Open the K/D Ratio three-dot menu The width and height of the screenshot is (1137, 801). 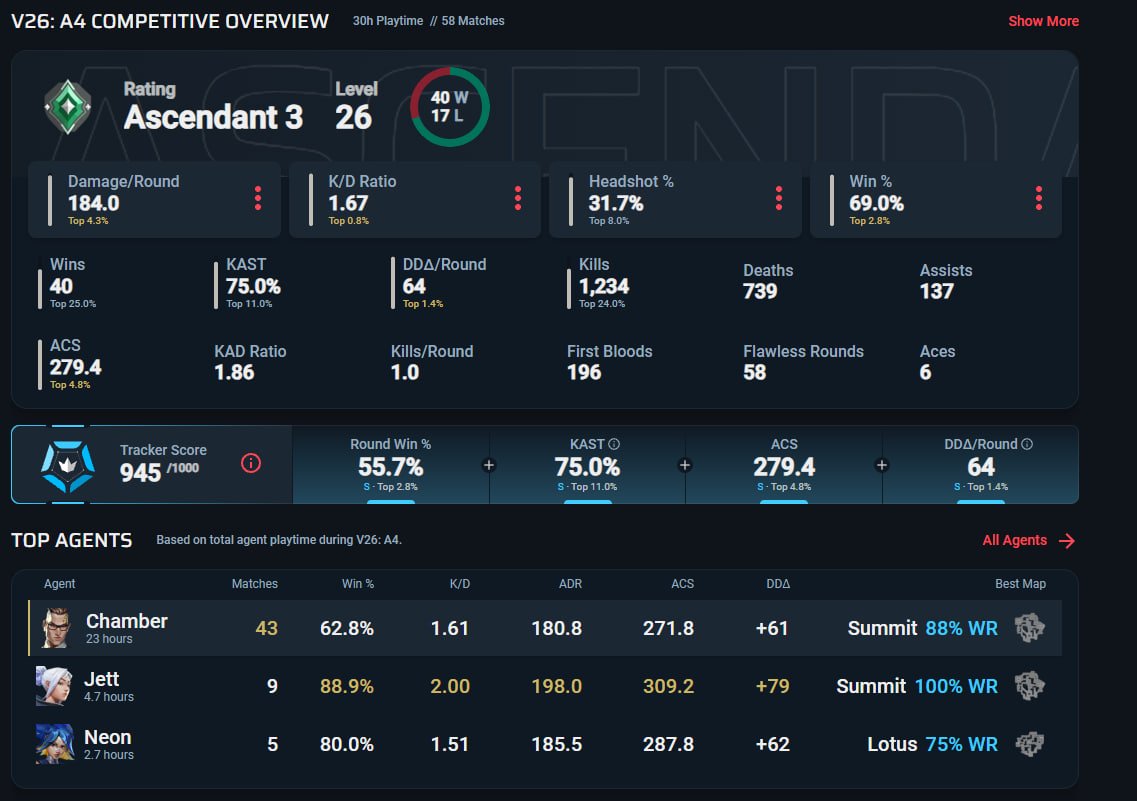pyautogui.click(x=518, y=199)
